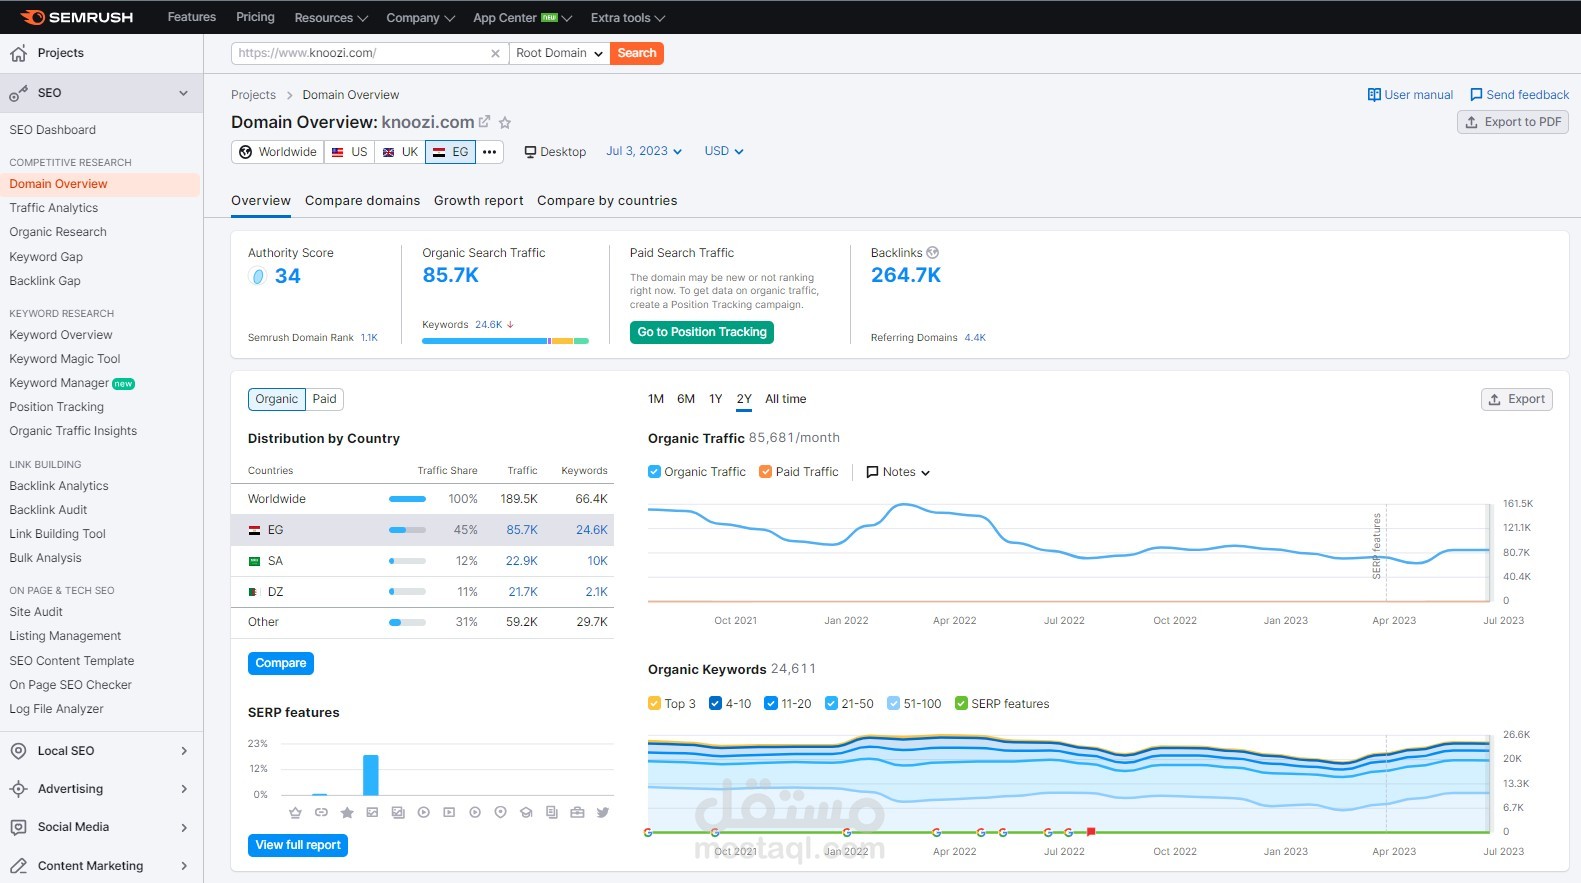The height and width of the screenshot is (883, 1581).
Task: Collapse the SEO sidebar section
Action: [183, 93]
